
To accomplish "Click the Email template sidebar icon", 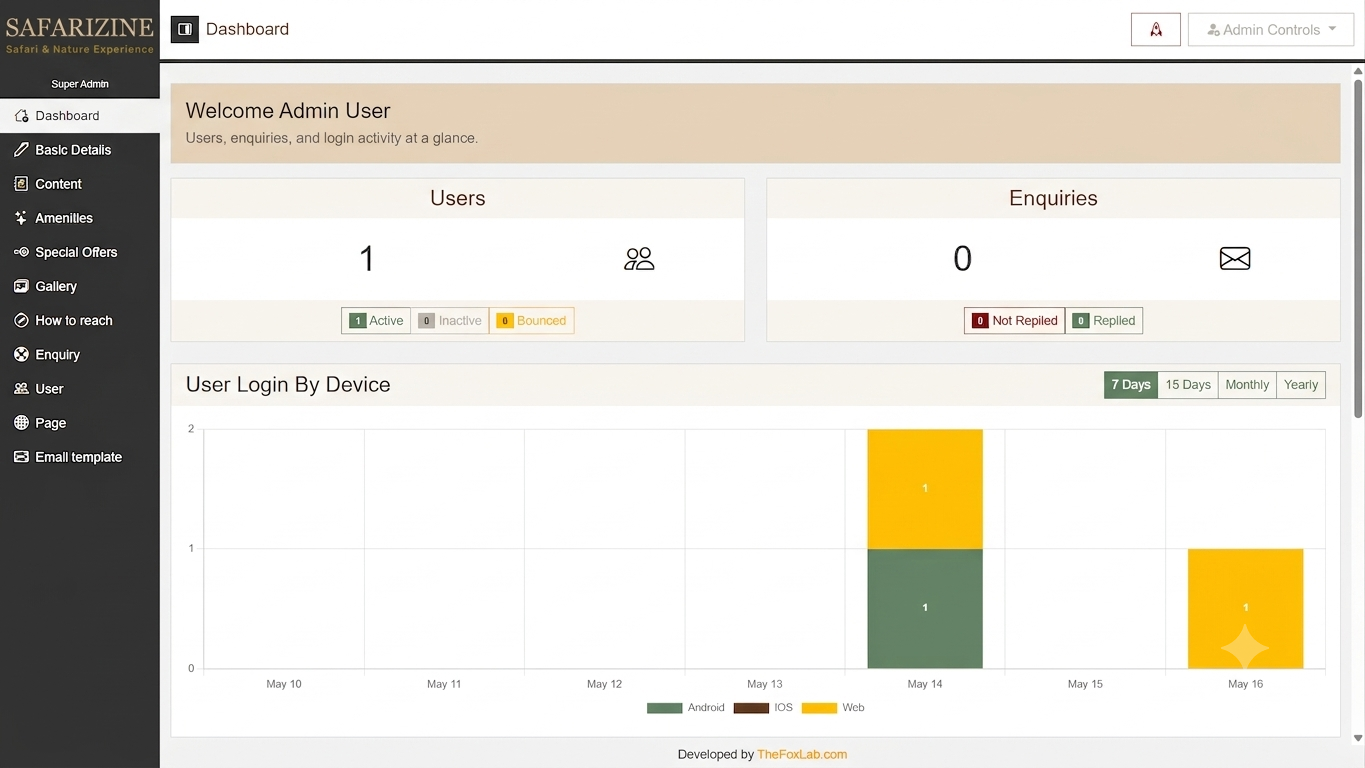I will click(x=21, y=456).
